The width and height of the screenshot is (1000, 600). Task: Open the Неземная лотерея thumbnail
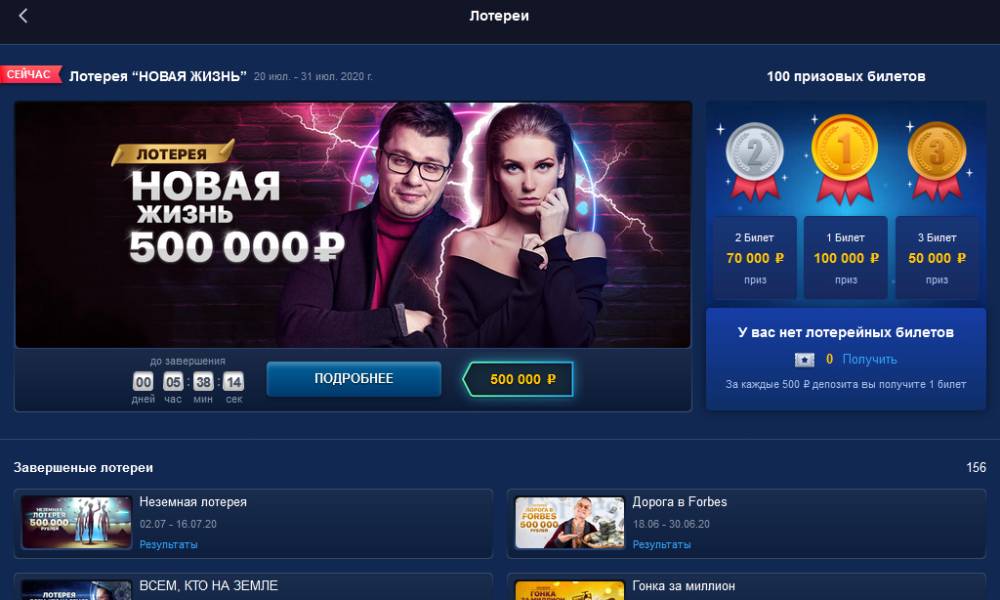click(x=76, y=523)
